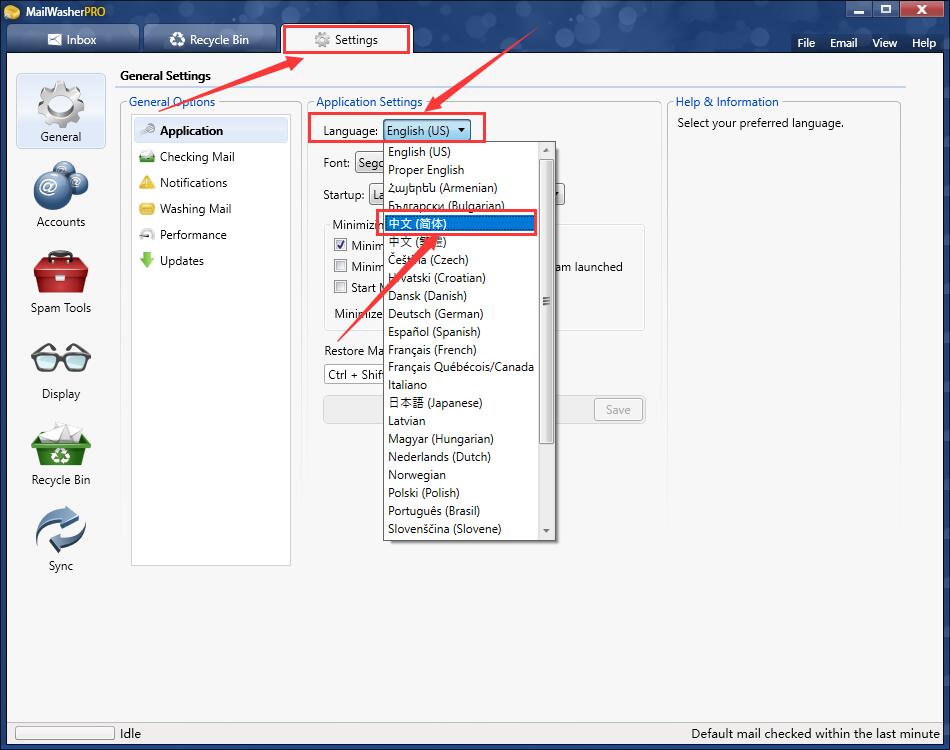The height and width of the screenshot is (750, 950).
Task: Choose 中文 (简体) language option
Action: click(x=461, y=224)
